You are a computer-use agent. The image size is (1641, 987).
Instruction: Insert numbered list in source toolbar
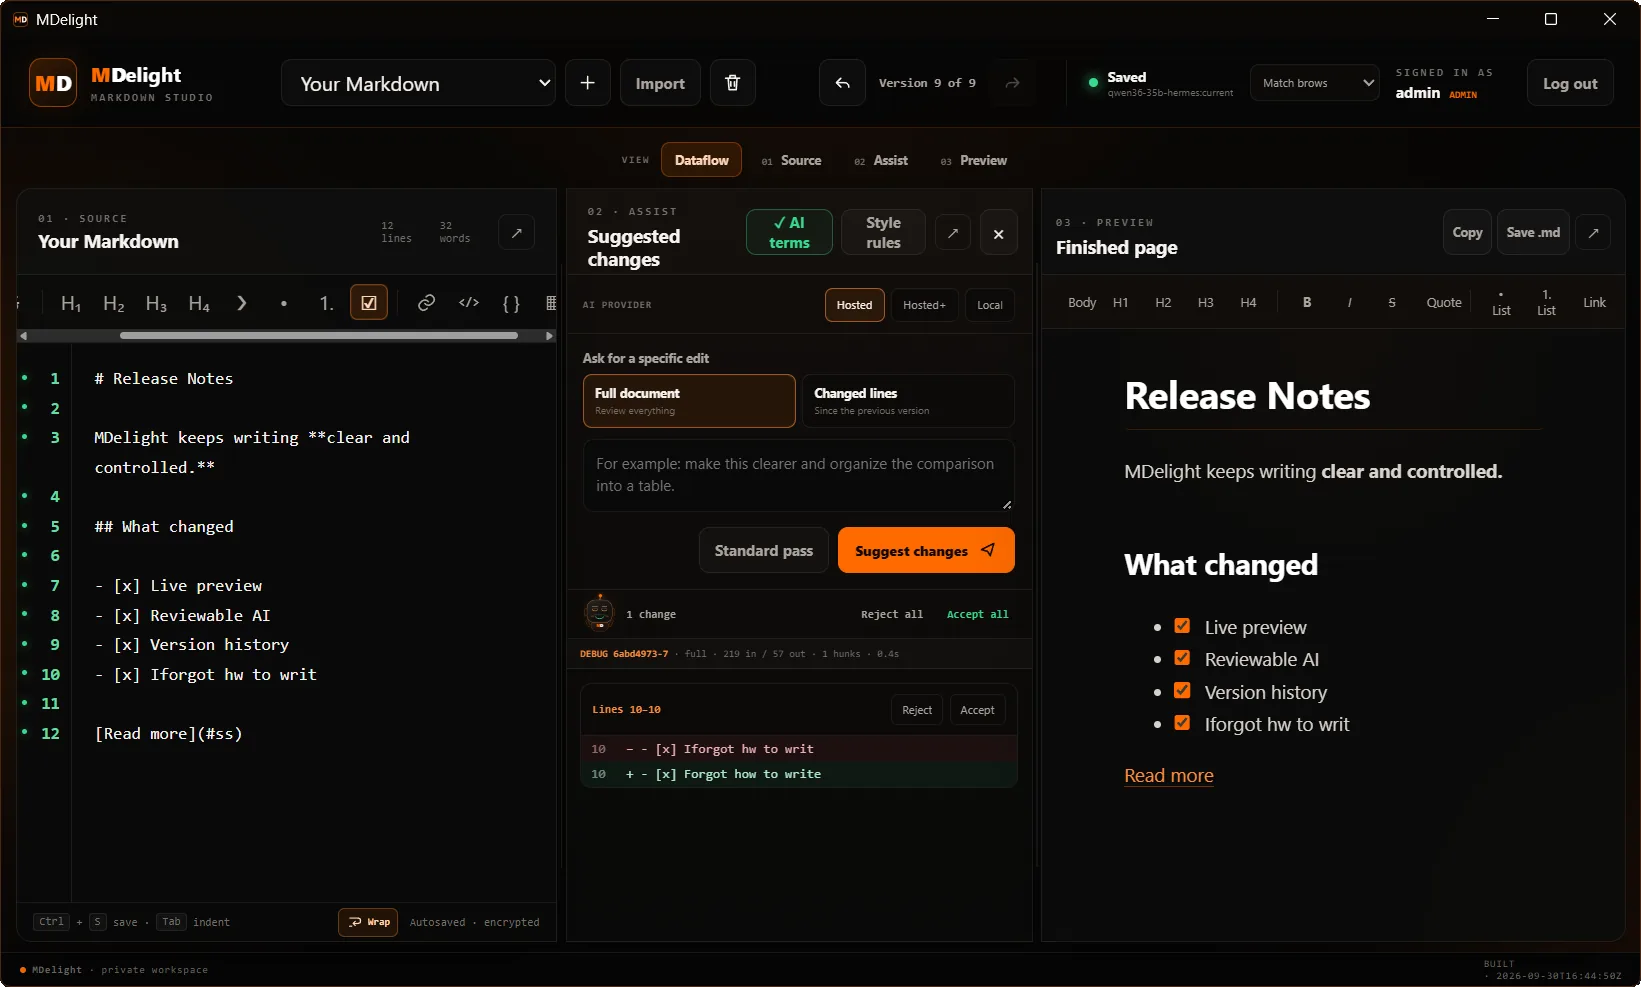tap(326, 303)
